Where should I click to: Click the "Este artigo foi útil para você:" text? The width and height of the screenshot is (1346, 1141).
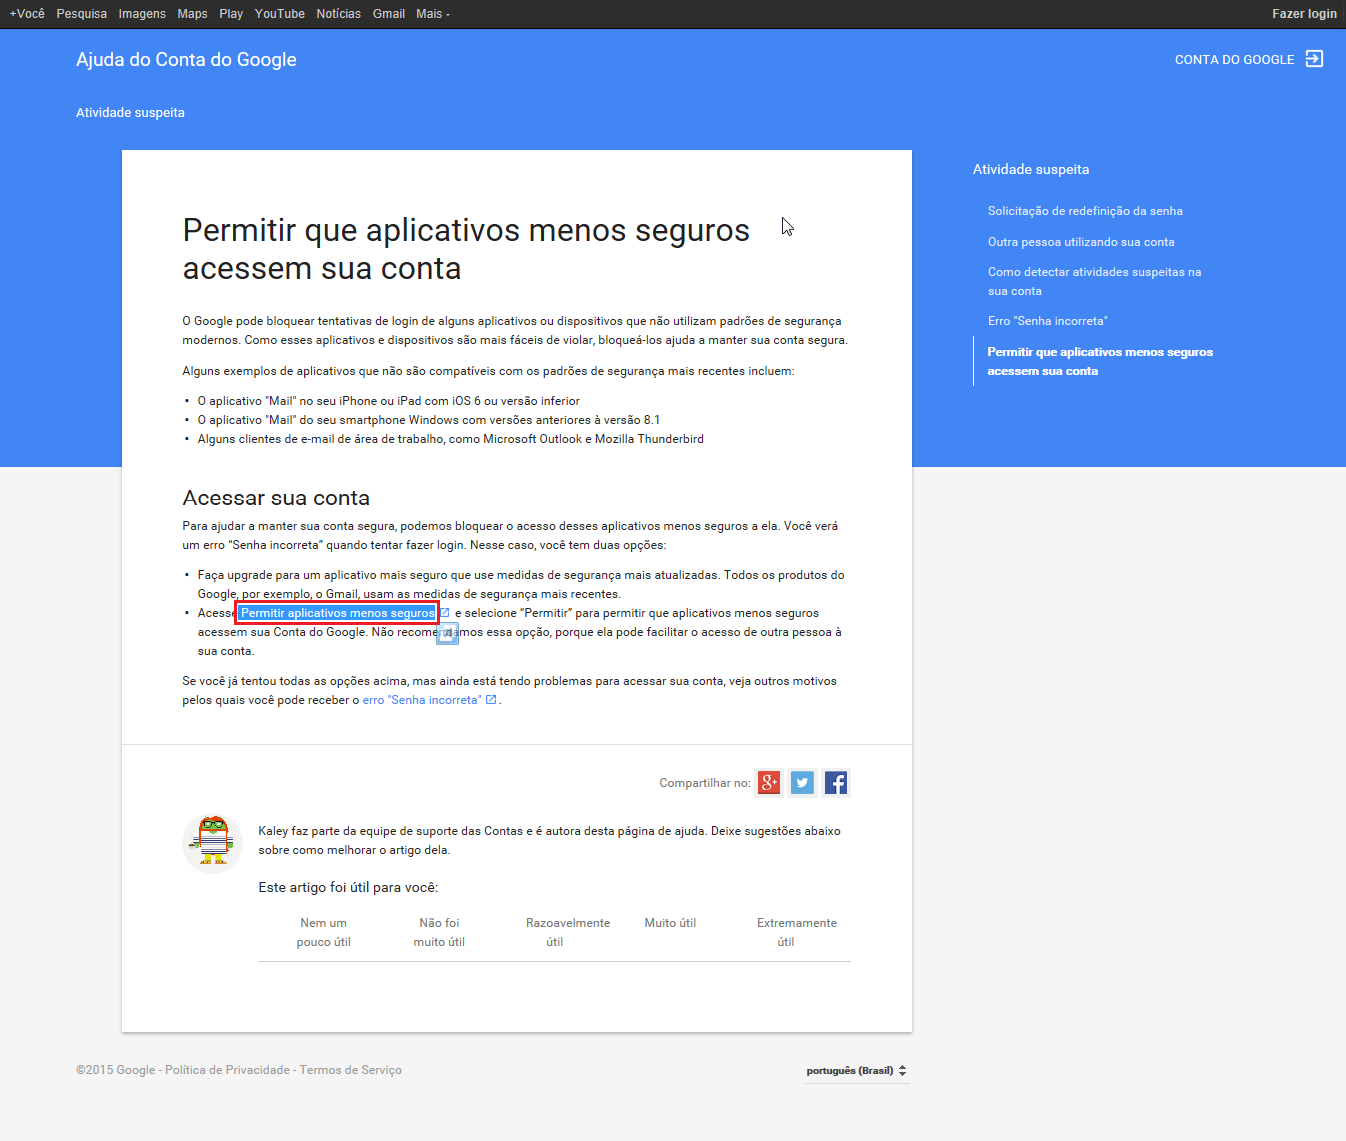point(348,887)
